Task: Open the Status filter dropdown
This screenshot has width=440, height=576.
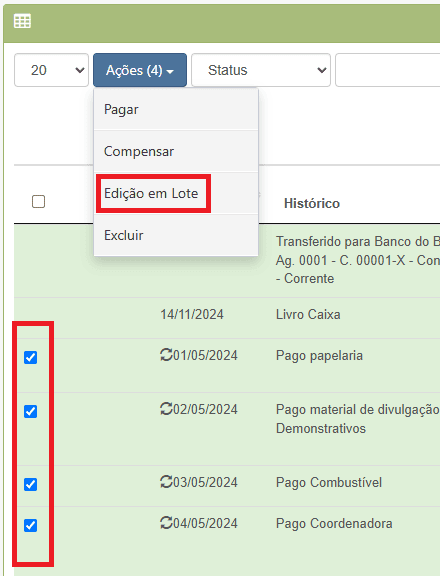Action: click(261, 70)
